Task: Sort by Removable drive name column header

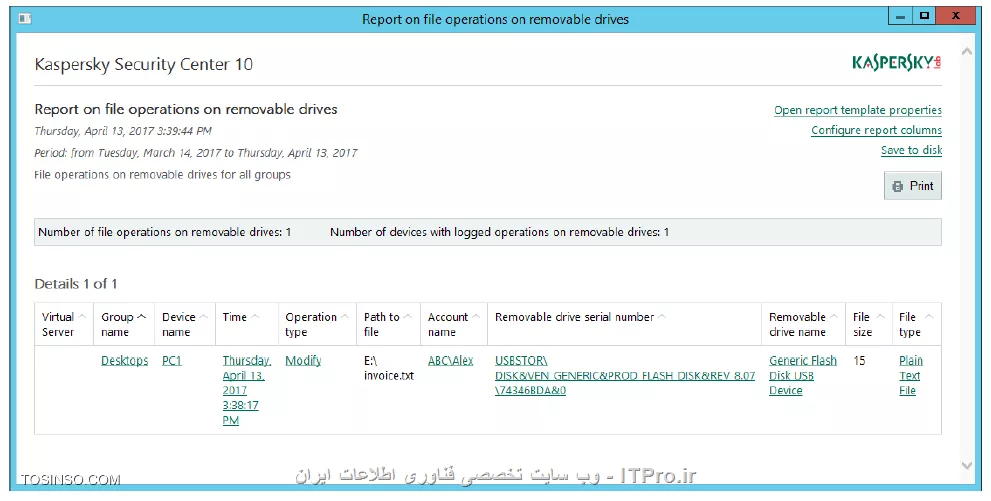Action: tap(803, 324)
